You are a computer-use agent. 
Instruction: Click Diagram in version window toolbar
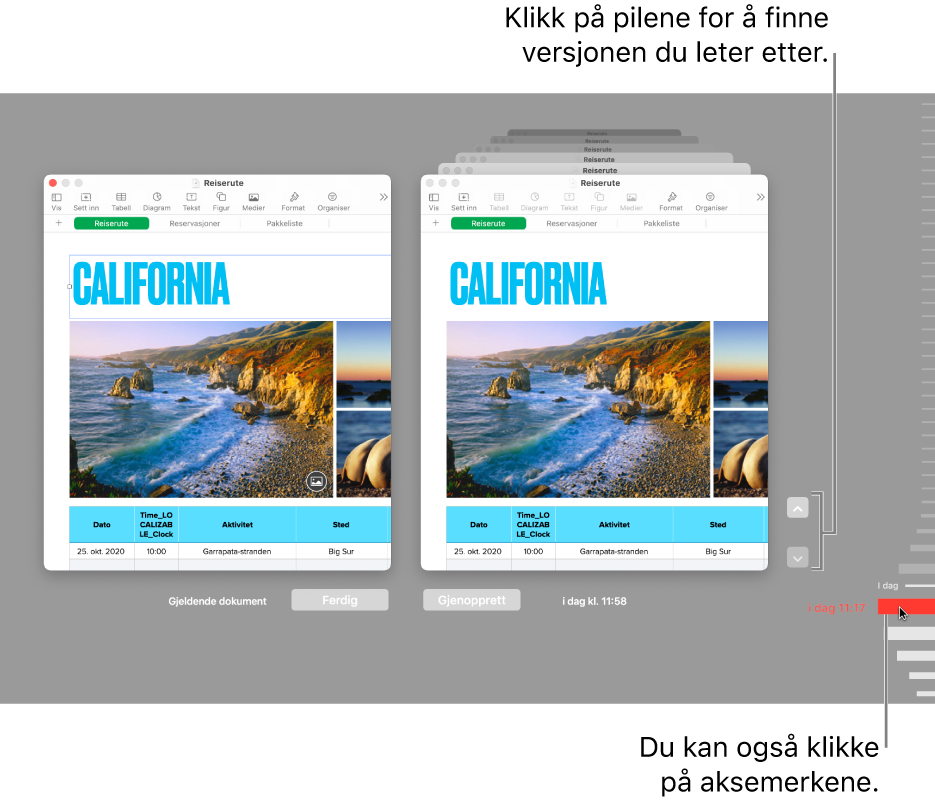pyautogui.click(x=534, y=202)
